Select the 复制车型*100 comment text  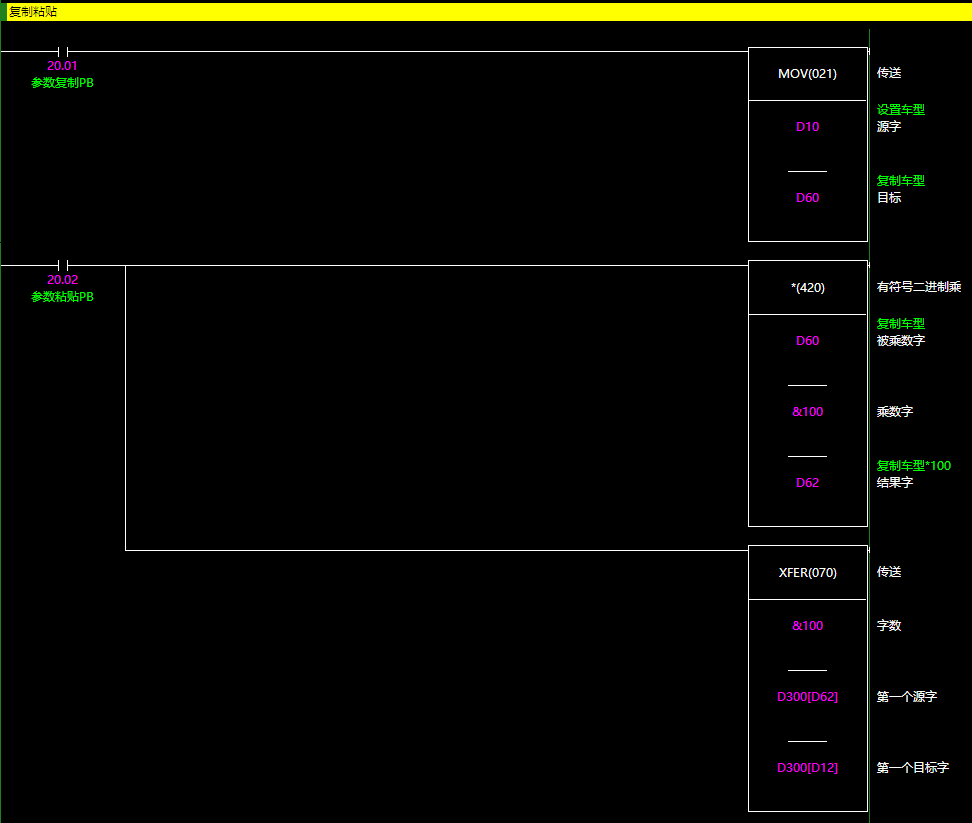coord(913,466)
